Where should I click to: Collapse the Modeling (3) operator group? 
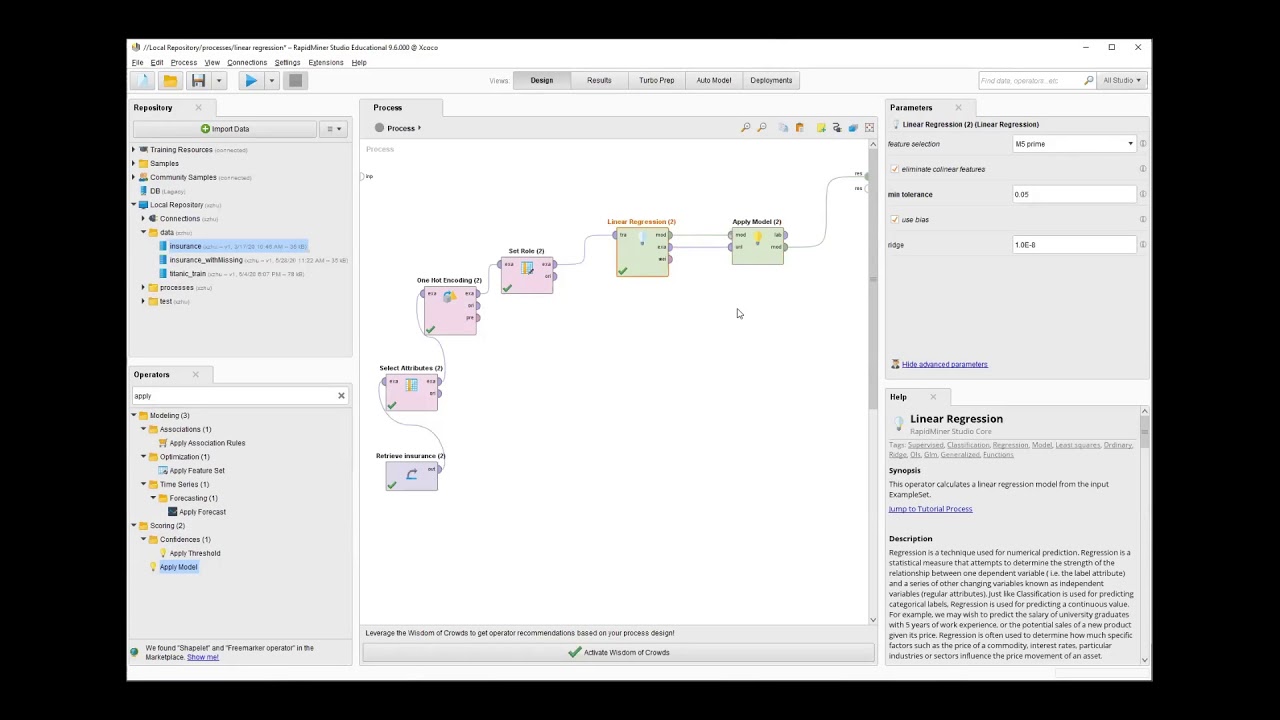pyautogui.click(x=134, y=416)
